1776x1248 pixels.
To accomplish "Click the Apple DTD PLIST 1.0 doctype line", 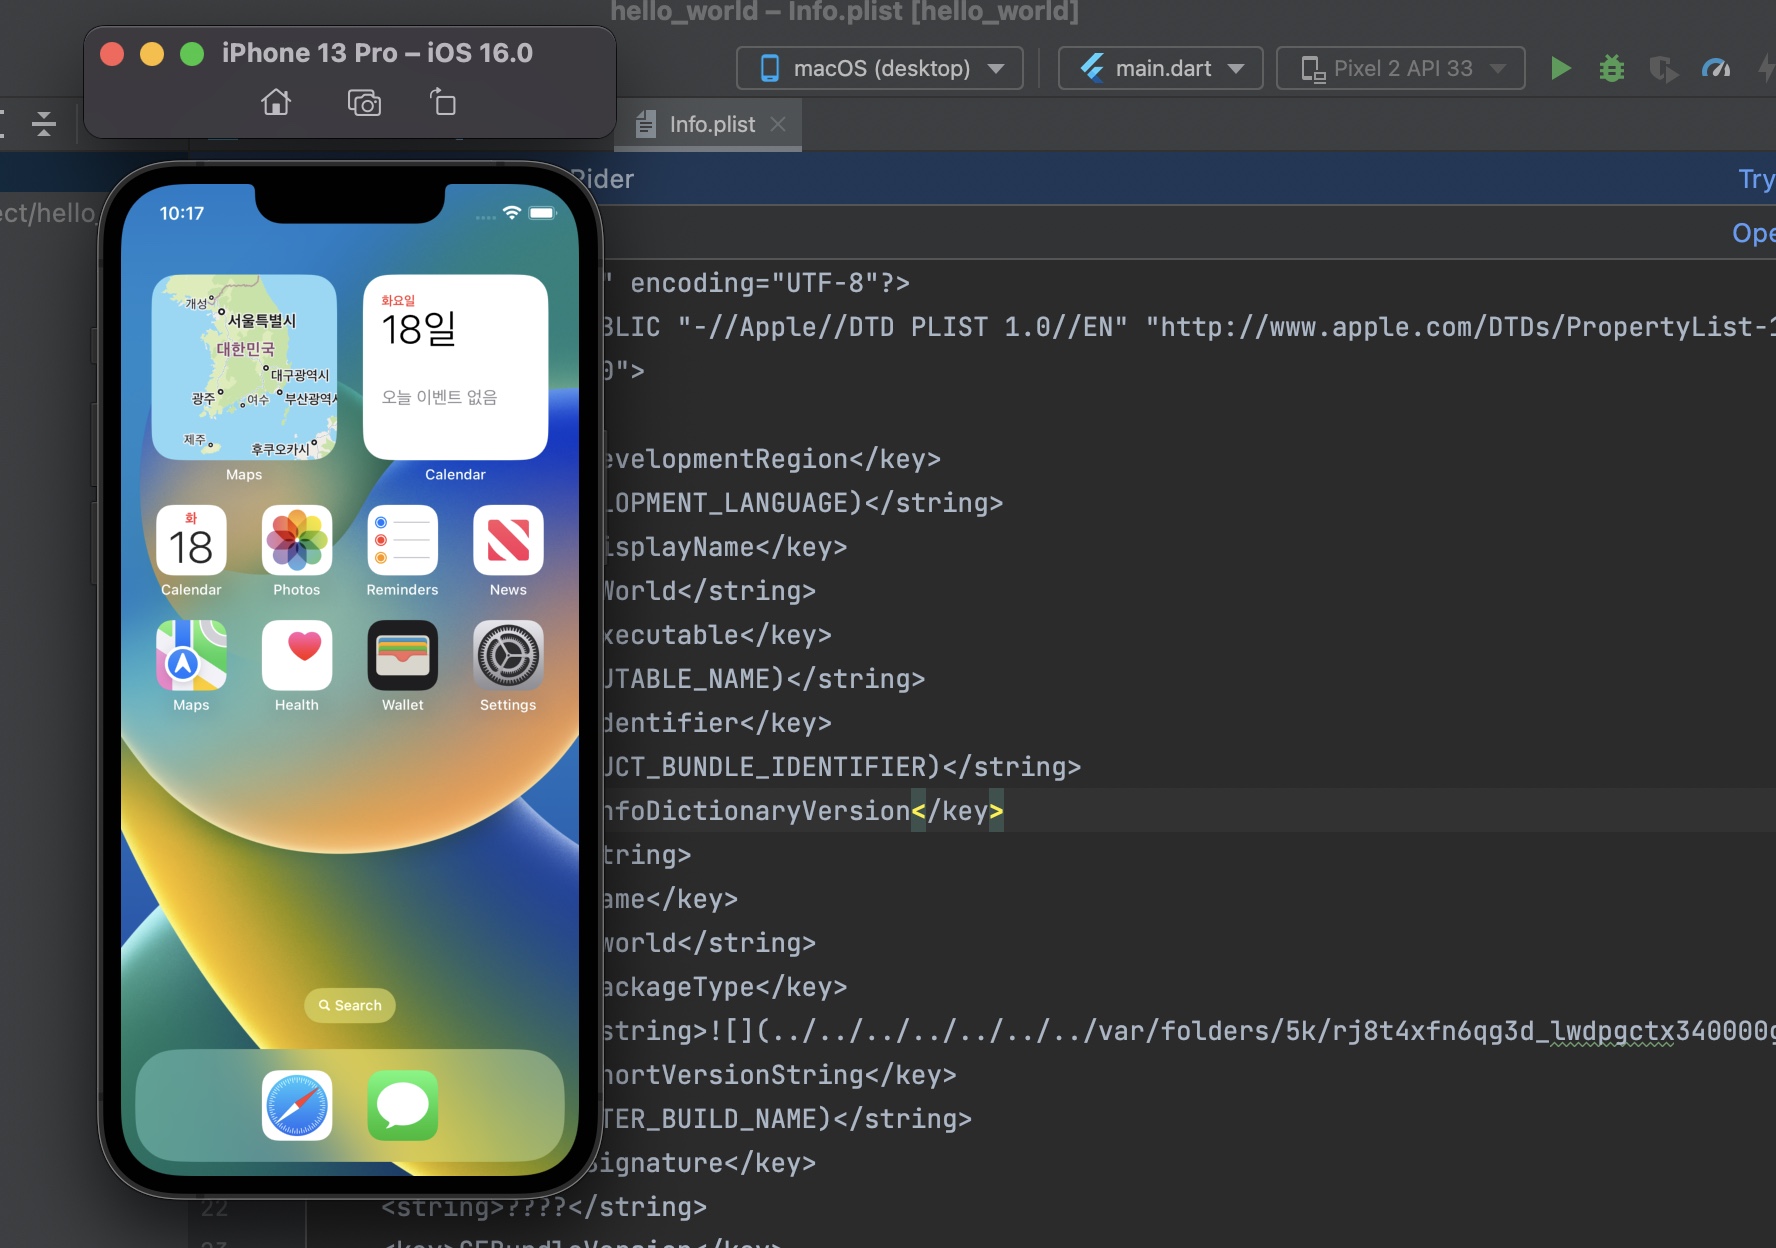I will 1189,327.
